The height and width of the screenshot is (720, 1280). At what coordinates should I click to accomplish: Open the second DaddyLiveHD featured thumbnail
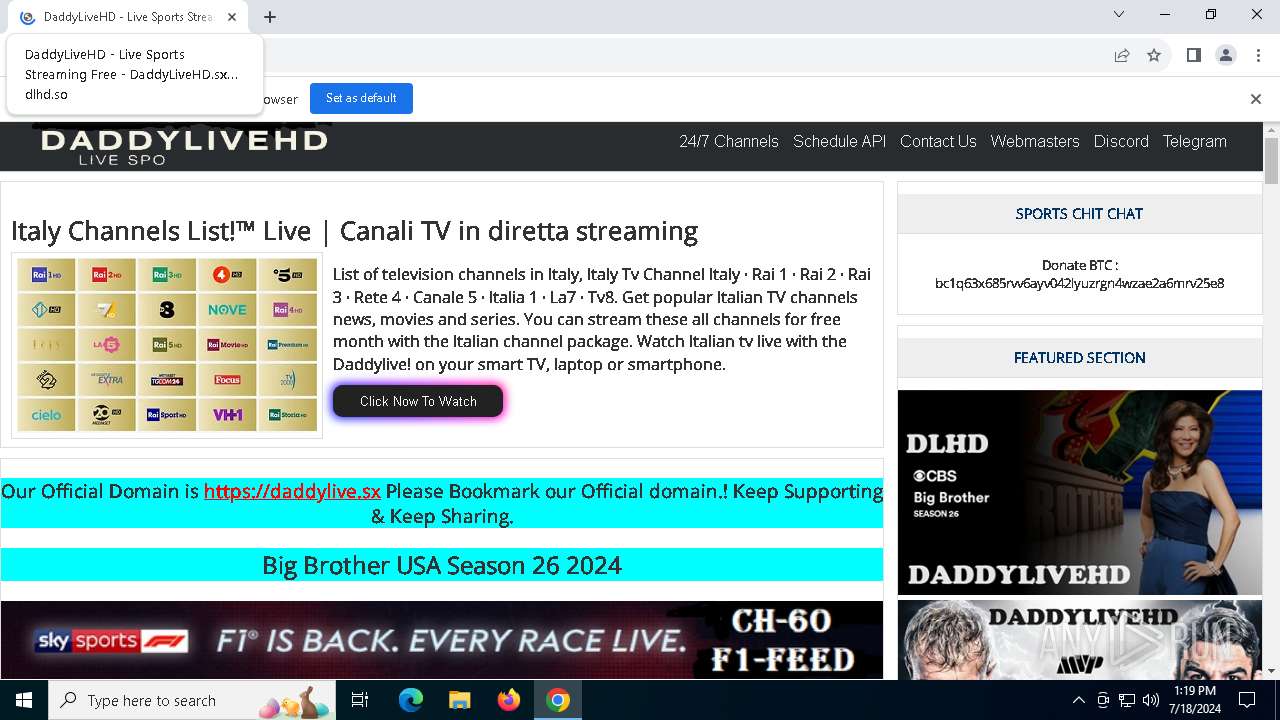coord(1080,640)
